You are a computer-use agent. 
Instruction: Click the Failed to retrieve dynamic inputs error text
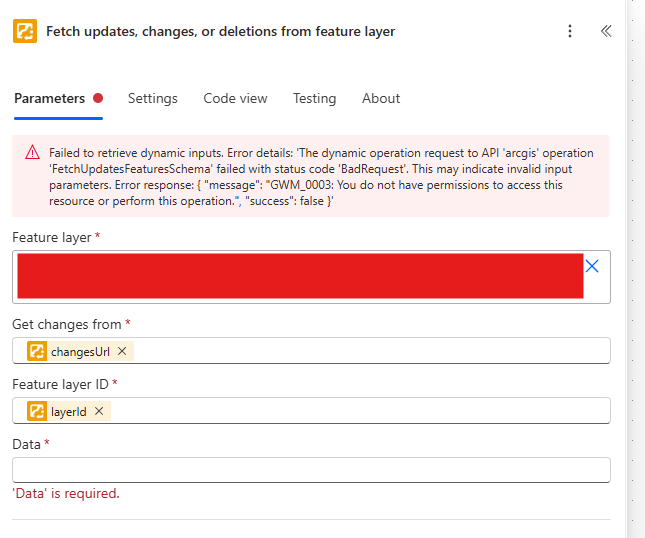pos(321,177)
